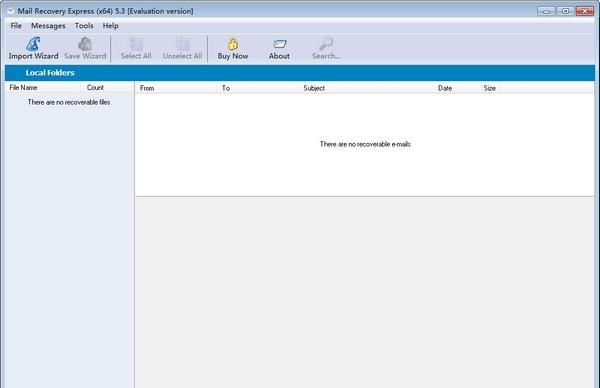600x388 pixels.
Task: Click 'There are no recoverable e-mails' text
Action: point(365,144)
